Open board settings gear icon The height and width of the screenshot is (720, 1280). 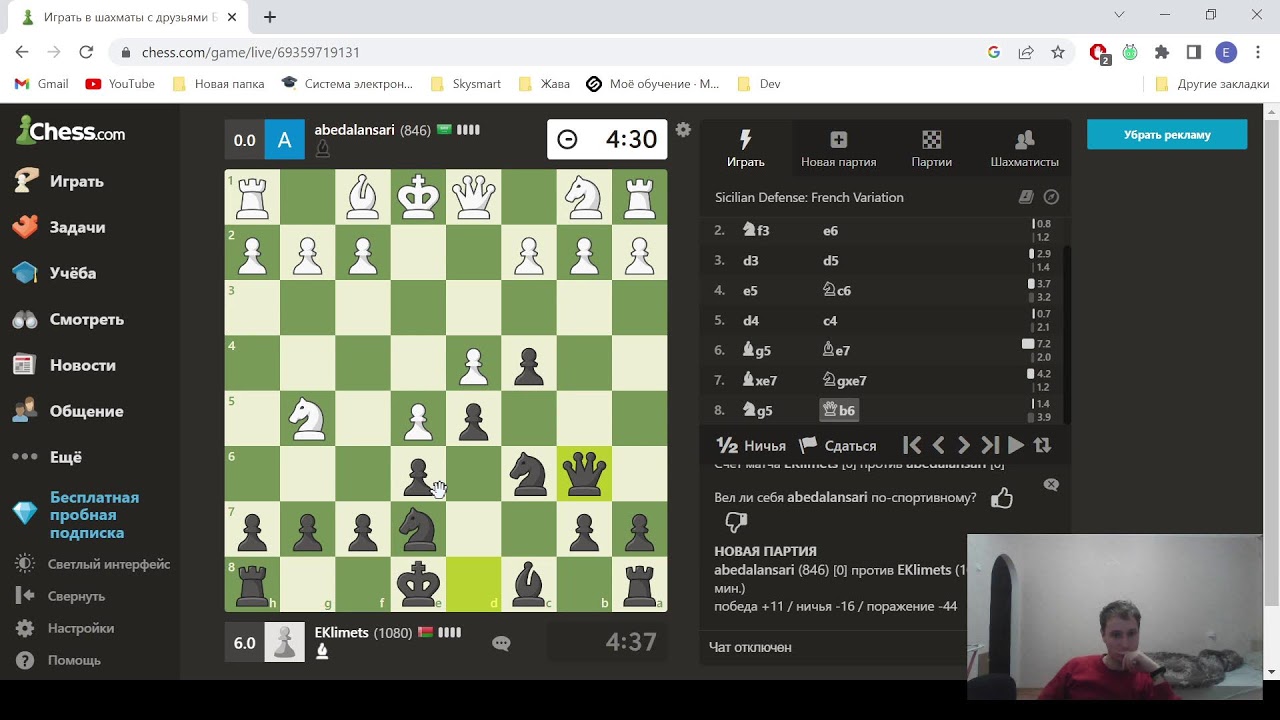pos(683,130)
